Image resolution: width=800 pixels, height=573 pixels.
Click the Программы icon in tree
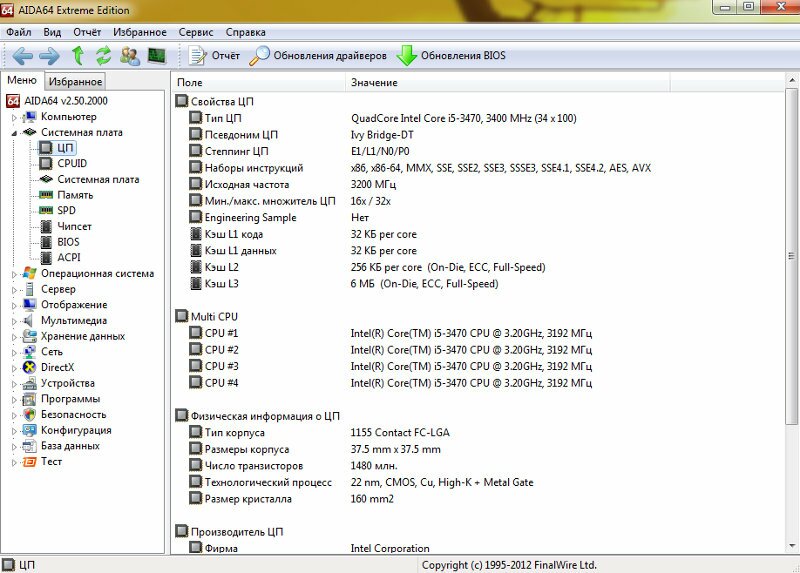[30, 399]
